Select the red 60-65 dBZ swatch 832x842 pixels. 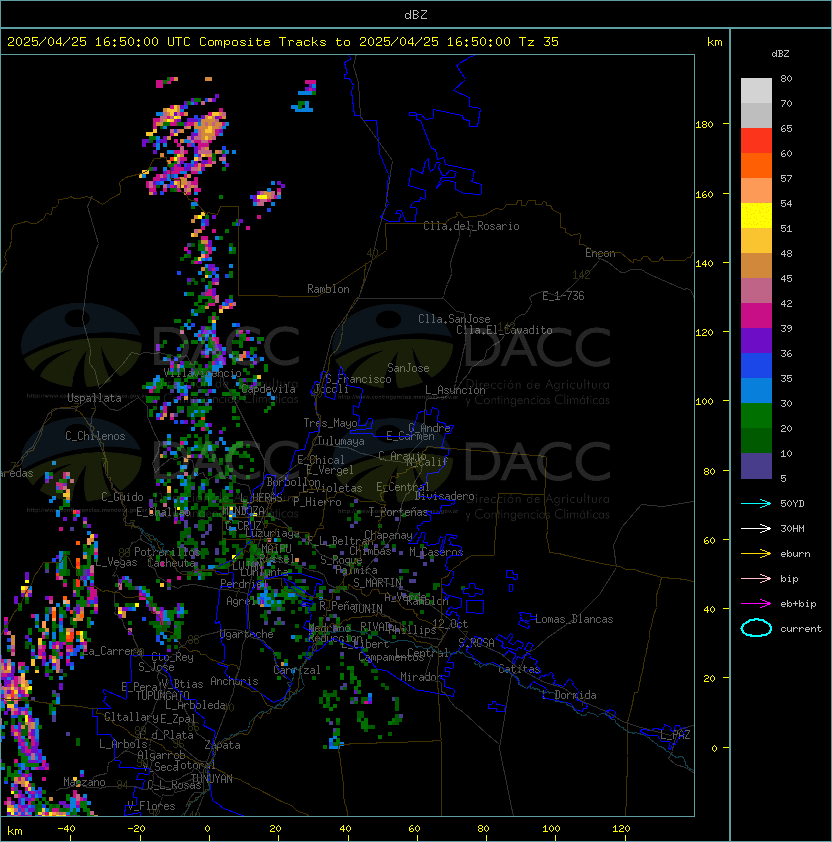(x=756, y=141)
